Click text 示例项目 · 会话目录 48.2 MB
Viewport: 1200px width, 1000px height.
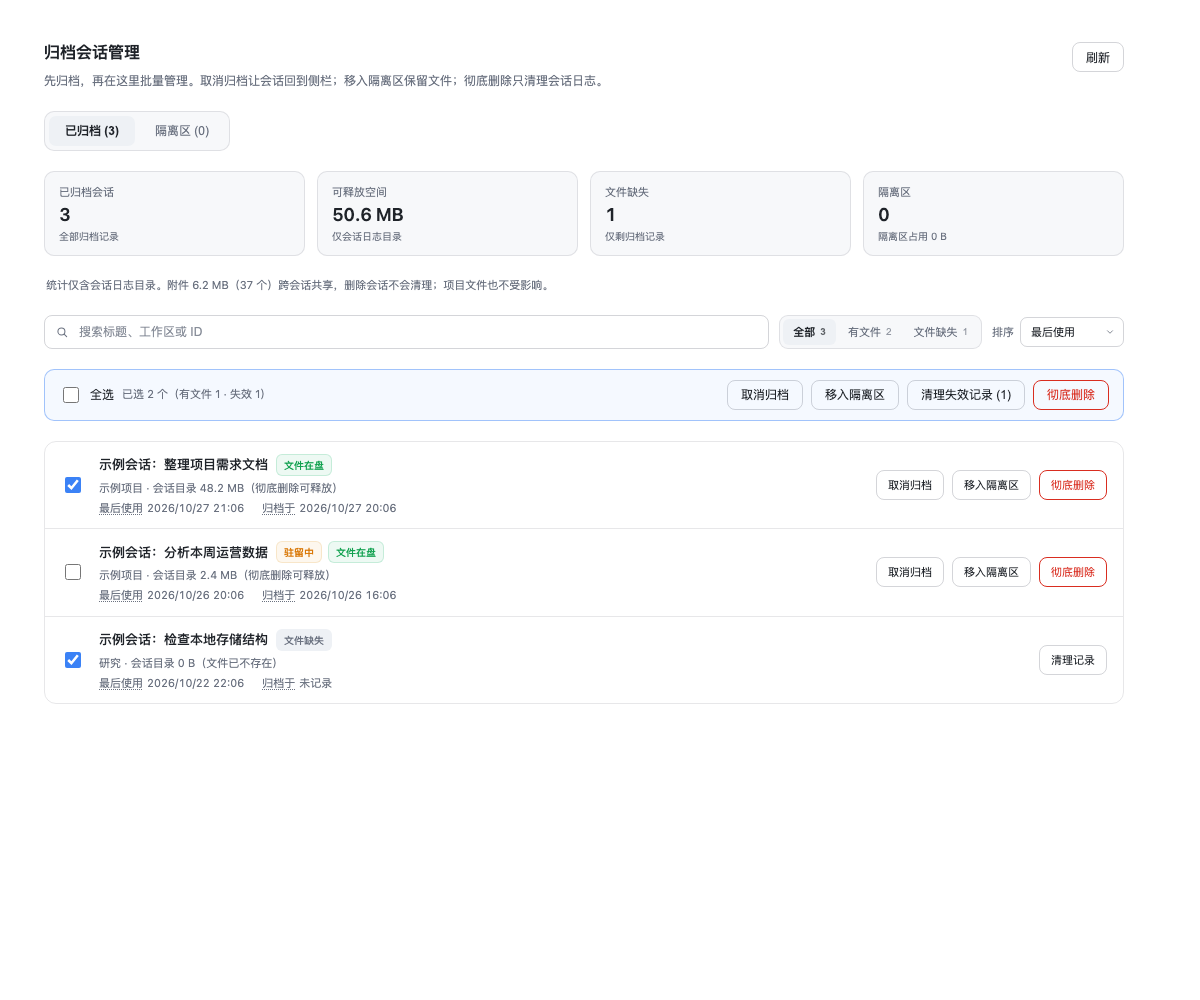171,488
